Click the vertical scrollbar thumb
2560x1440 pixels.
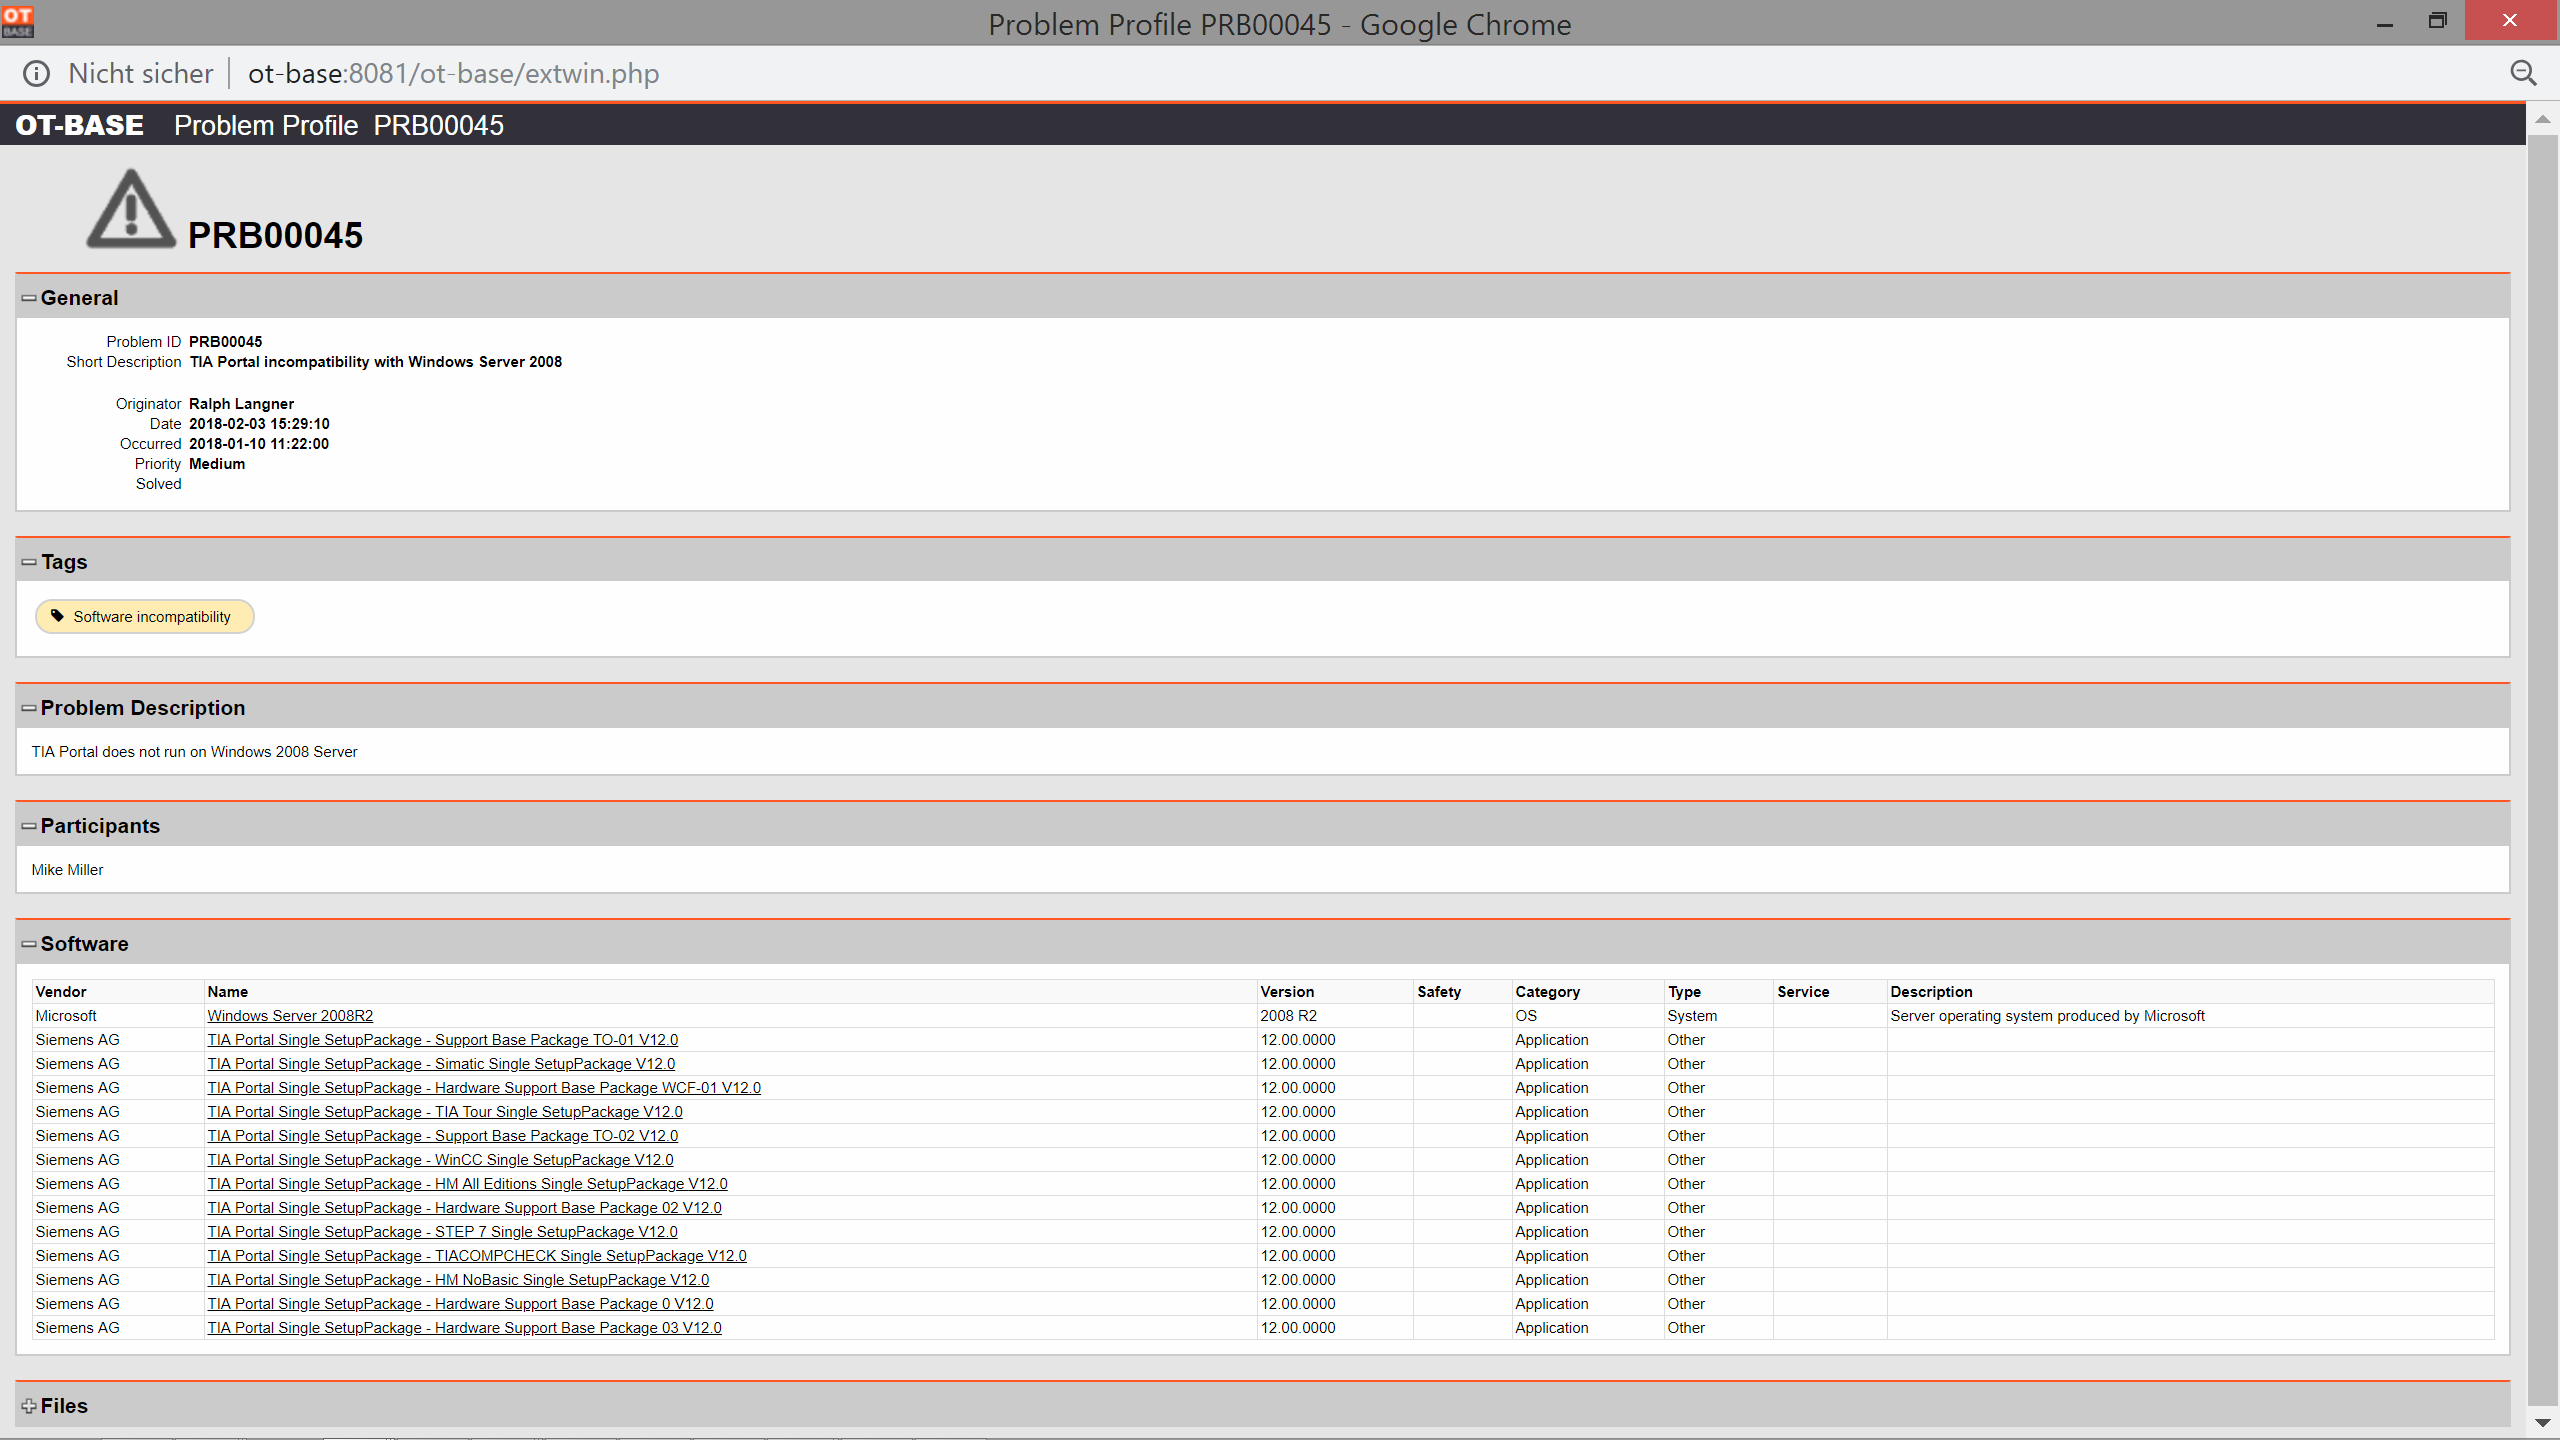[2542, 770]
